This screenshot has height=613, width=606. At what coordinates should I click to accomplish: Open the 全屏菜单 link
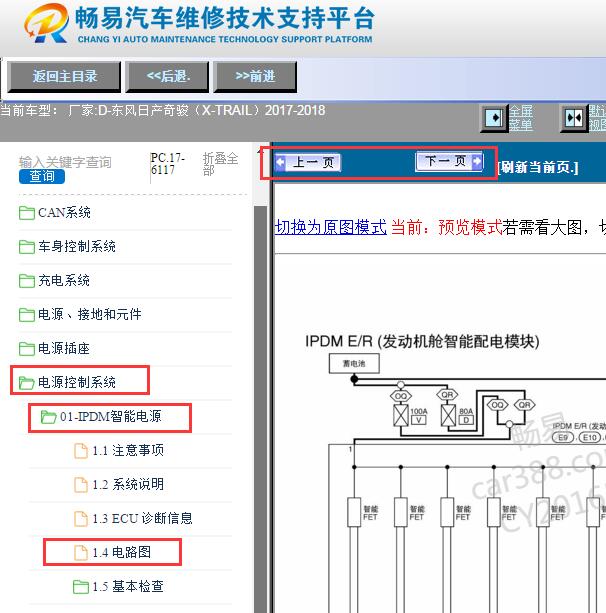pos(520,118)
